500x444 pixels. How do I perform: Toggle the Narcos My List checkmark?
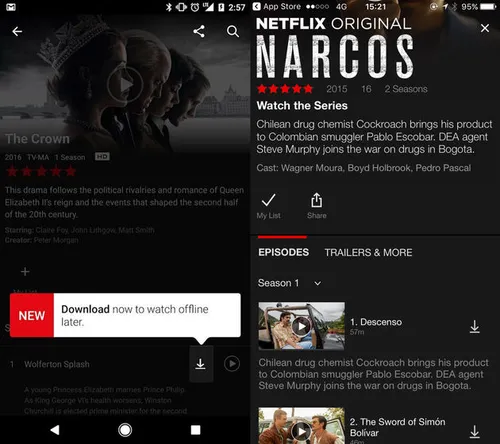click(x=268, y=206)
